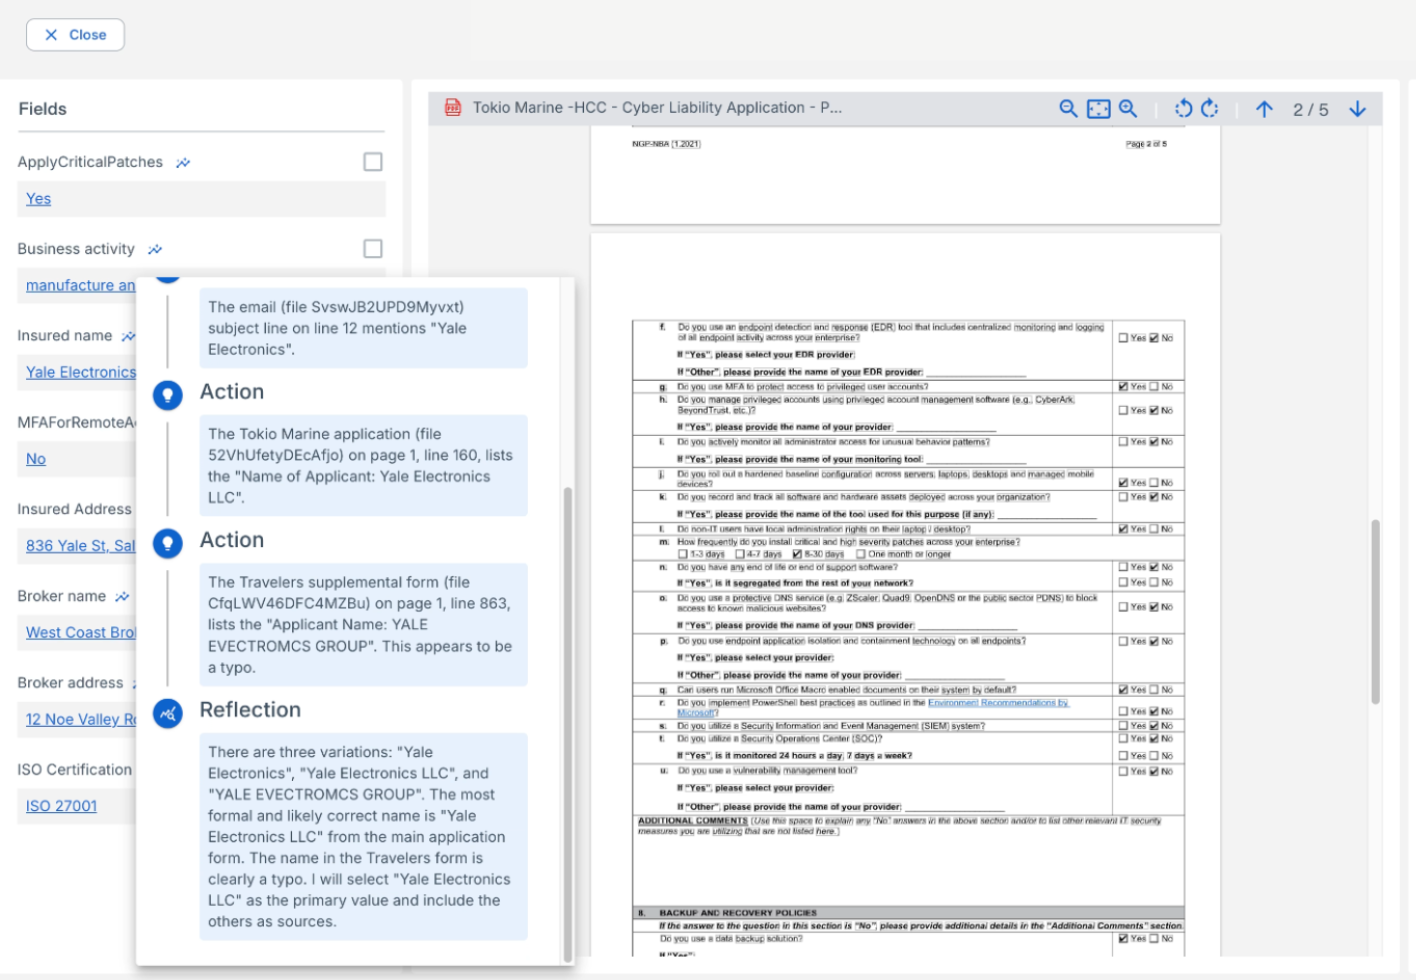Screen dimensions: 1416x980
Task: Go to the next PDF page
Action: (x=1357, y=109)
